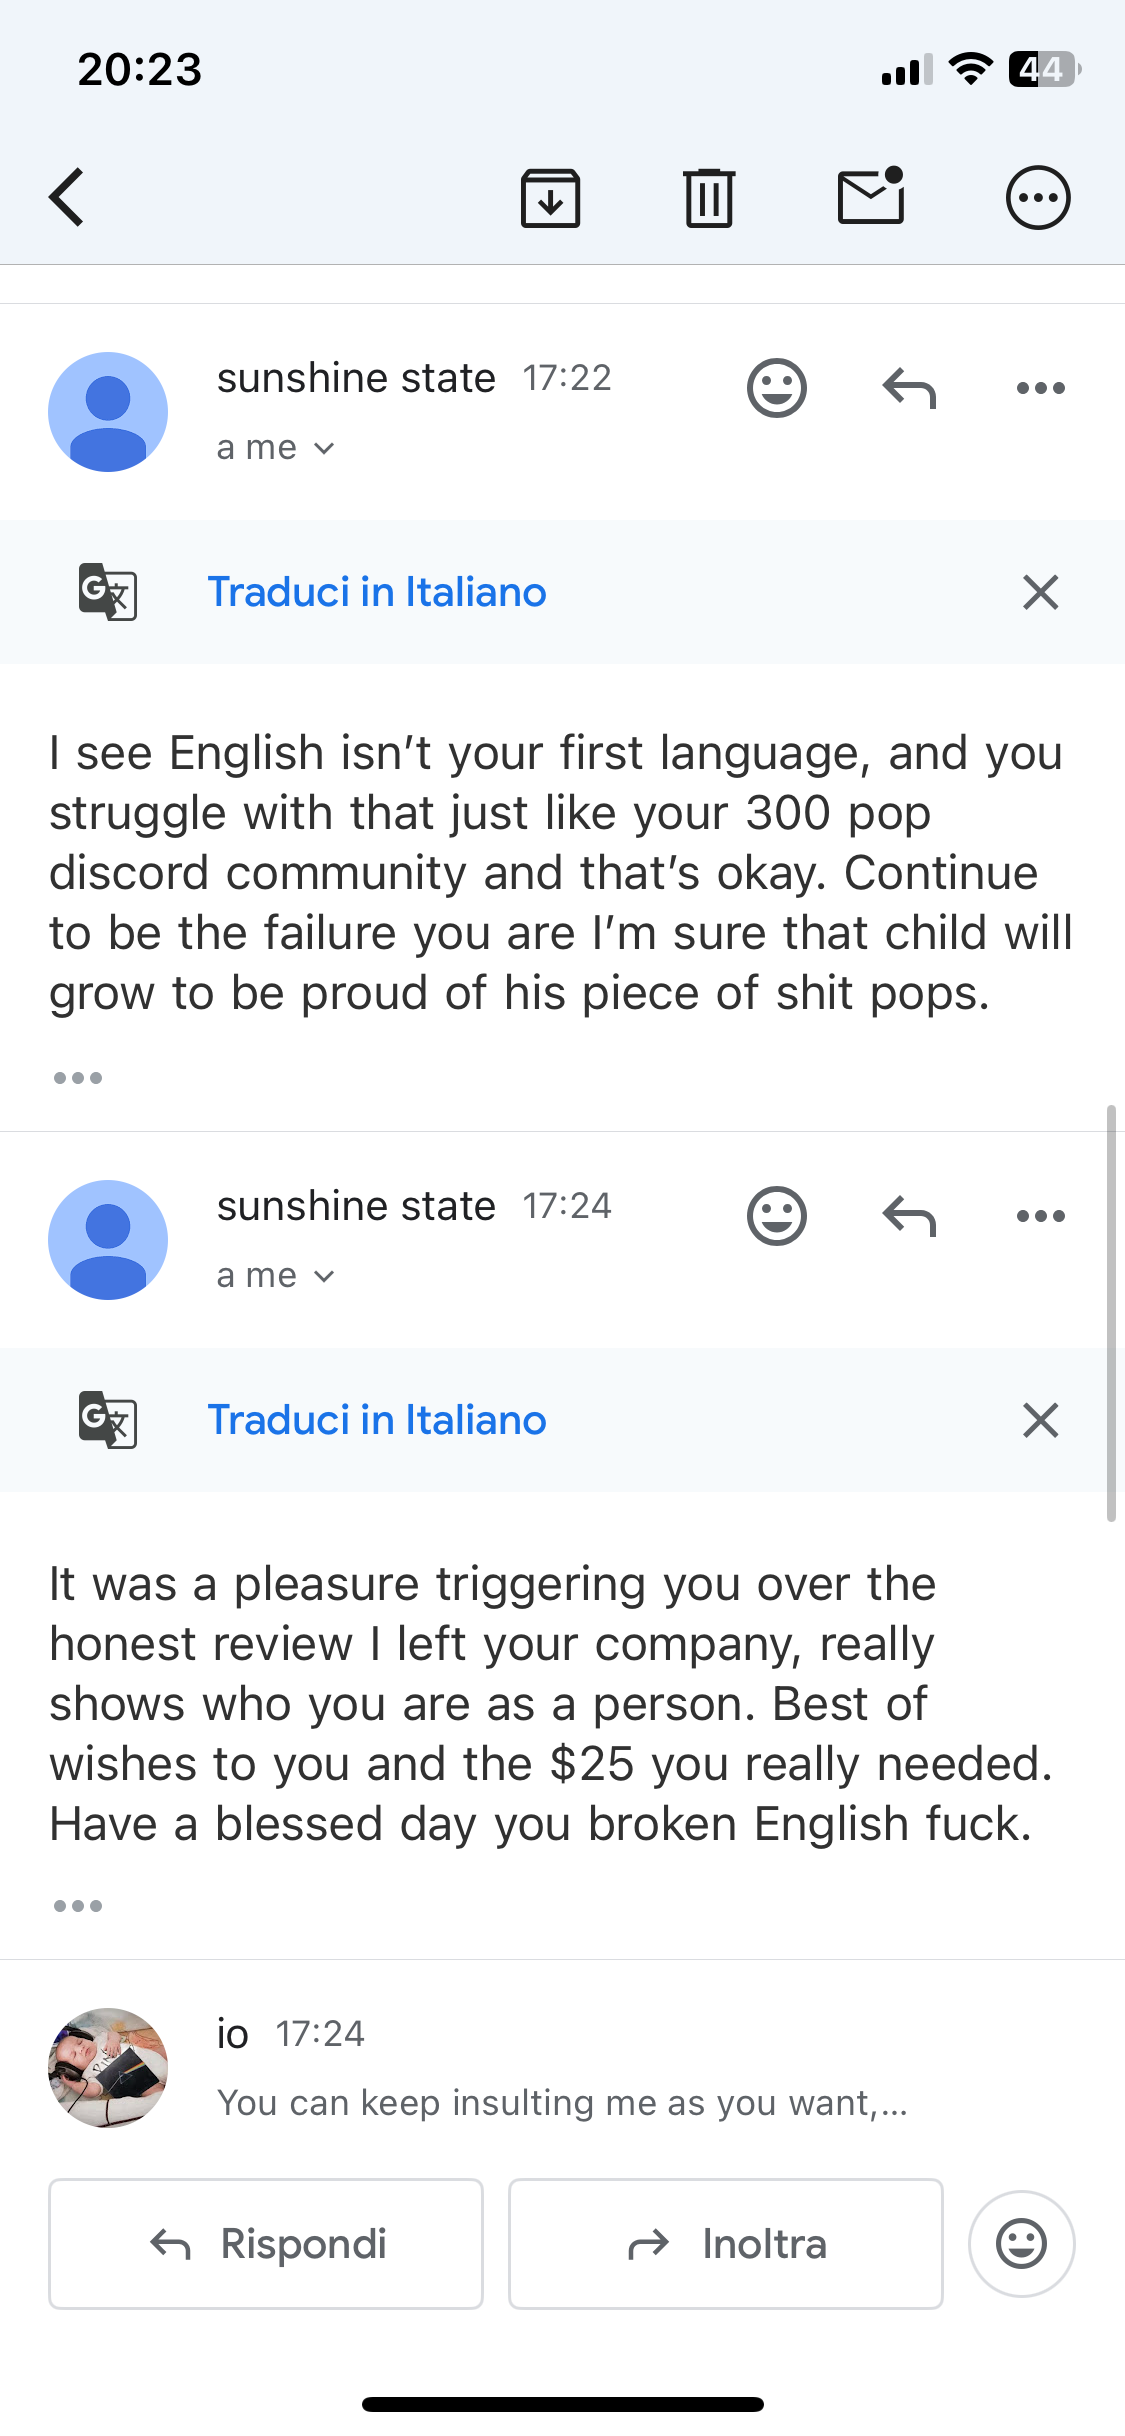Translate the first message to Italian
The width and height of the screenshot is (1125, 2436).
tap(377, 592)
